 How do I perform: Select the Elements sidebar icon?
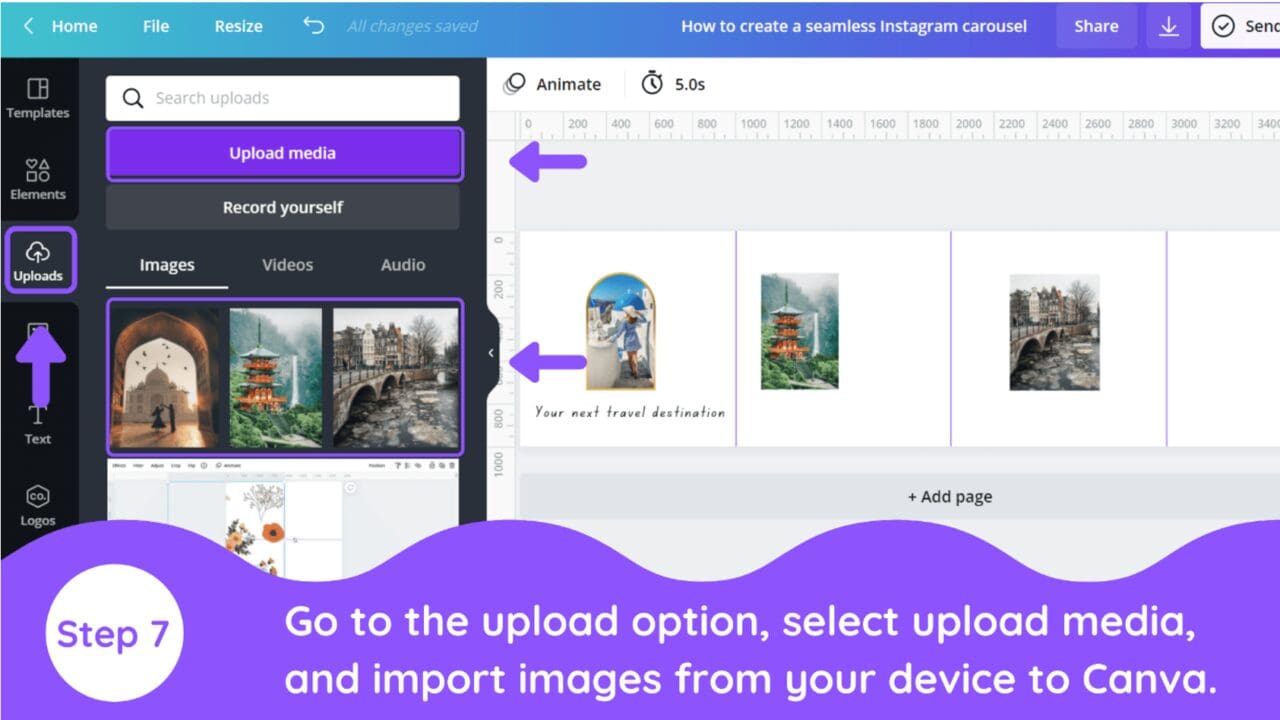(x=38, y=179)
